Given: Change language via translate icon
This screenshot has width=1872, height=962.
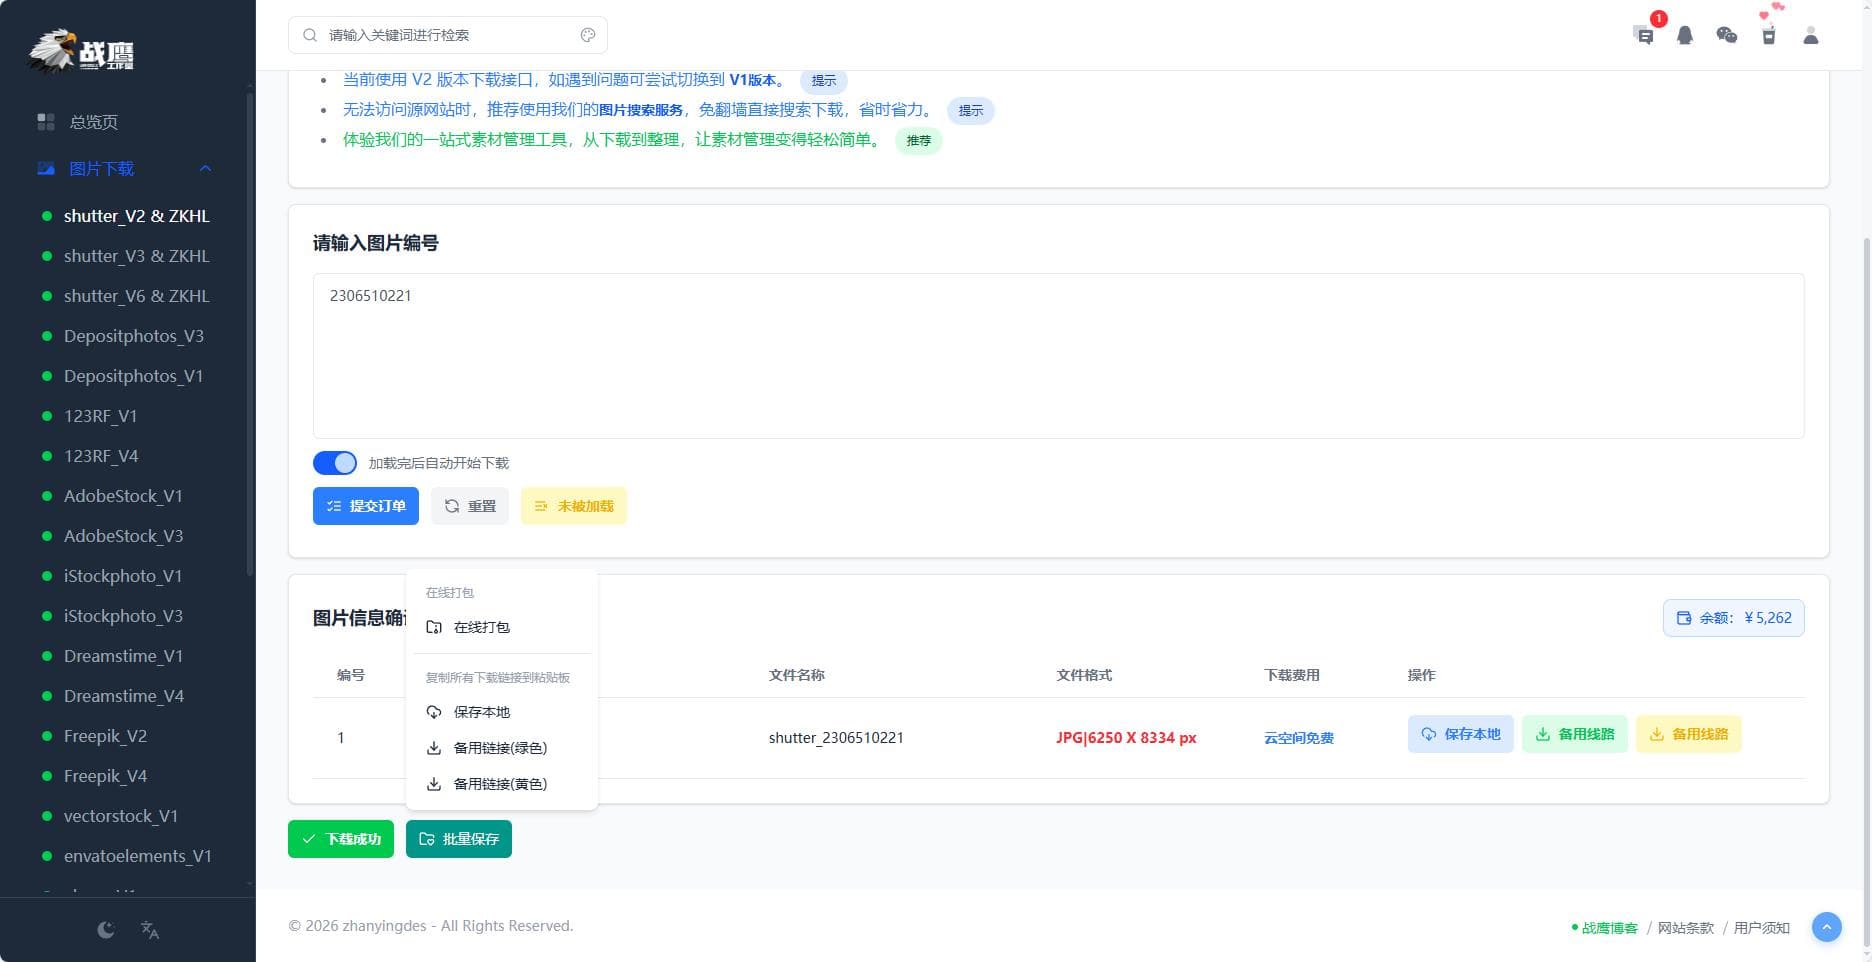Looking at the screenshot, I should (x=150, y=930).
